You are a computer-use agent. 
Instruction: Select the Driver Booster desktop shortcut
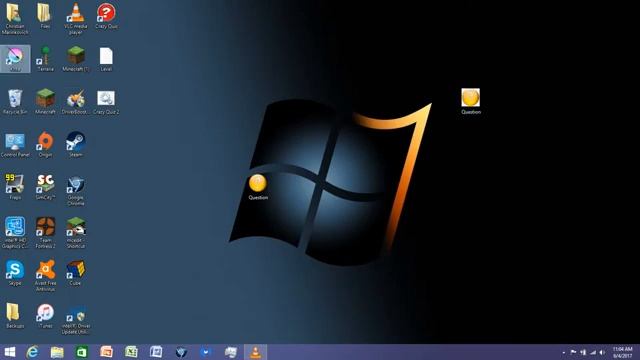76,102
